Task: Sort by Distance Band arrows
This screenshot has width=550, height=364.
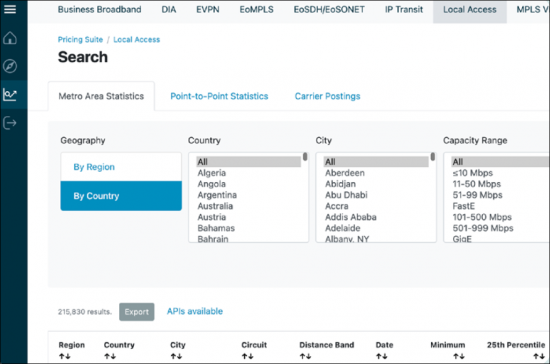Action: point(305,356)
